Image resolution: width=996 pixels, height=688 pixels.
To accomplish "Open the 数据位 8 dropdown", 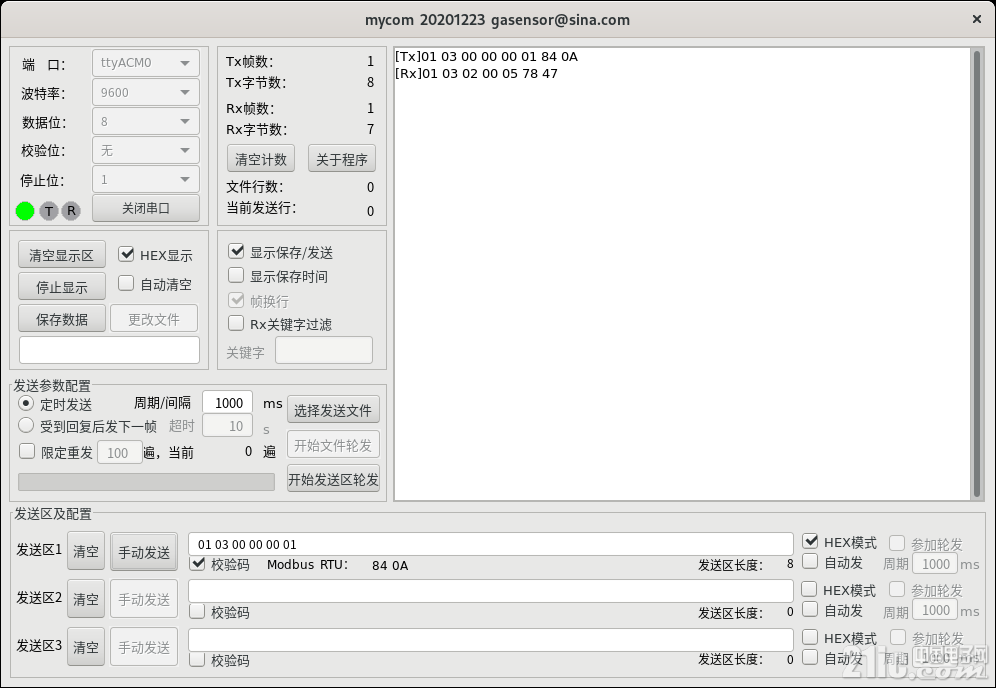I will (145, 121).
